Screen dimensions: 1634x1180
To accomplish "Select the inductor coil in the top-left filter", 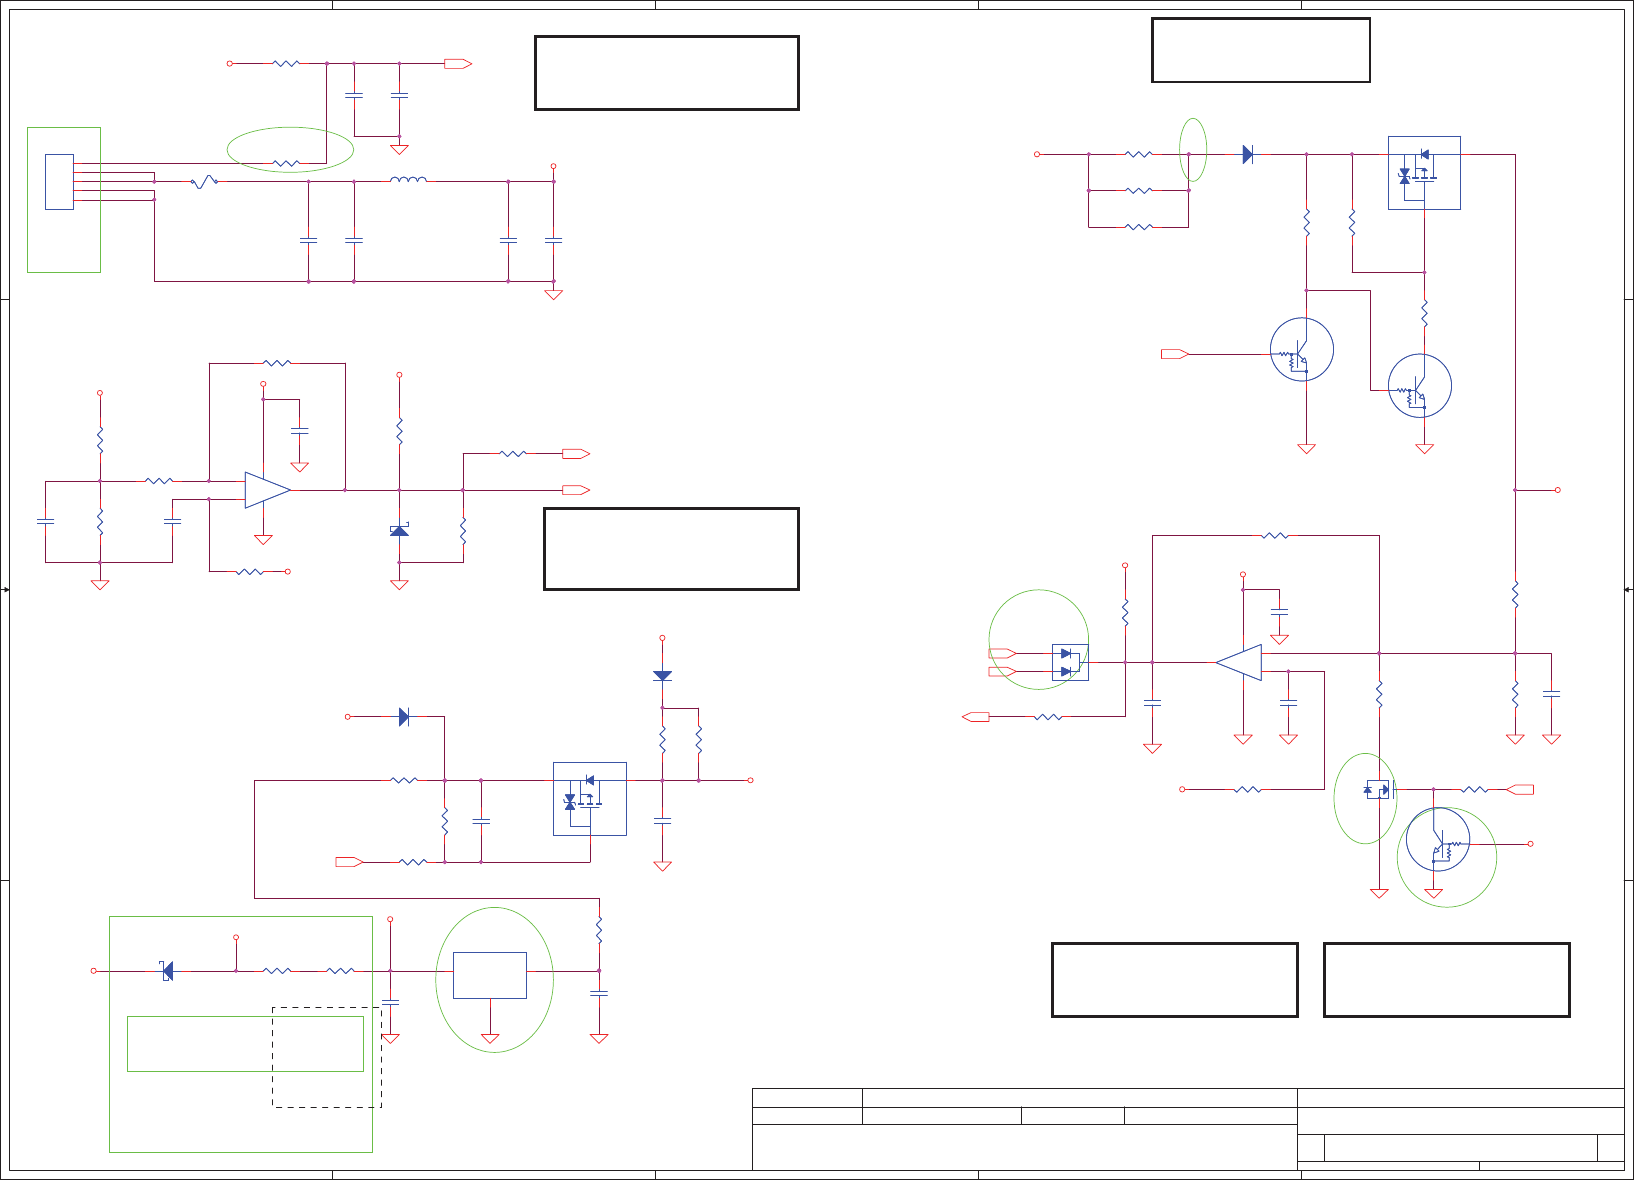I will [408, 180].
